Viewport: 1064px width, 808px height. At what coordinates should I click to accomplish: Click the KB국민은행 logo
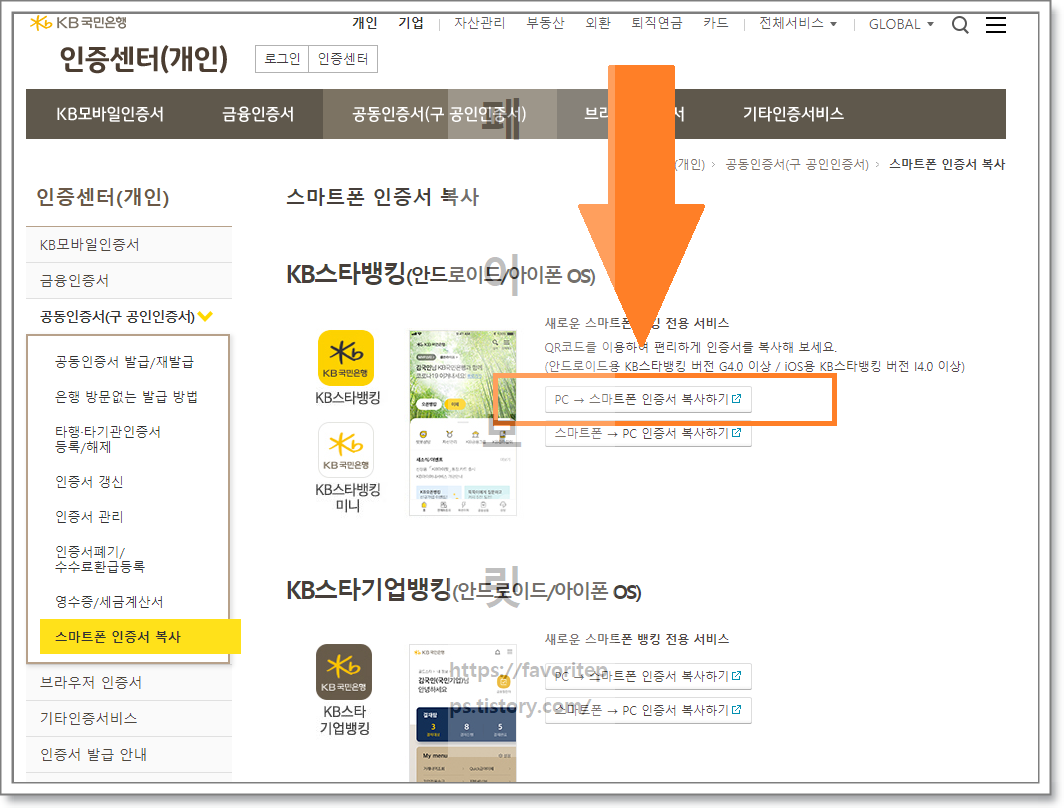[78, 22]
